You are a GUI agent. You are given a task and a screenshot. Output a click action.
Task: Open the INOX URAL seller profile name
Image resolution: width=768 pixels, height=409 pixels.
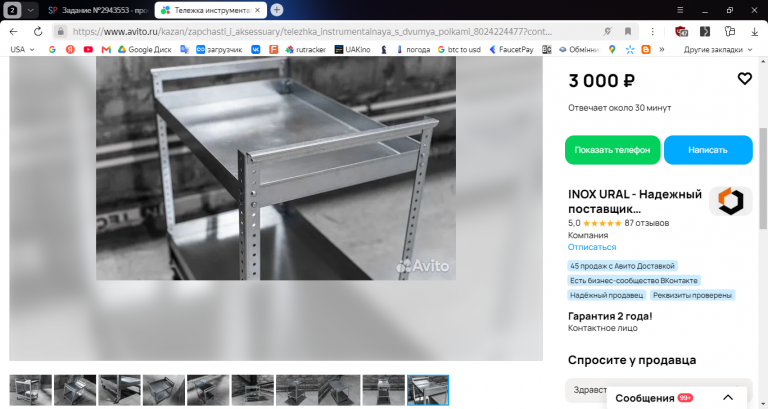pos(635,201)
